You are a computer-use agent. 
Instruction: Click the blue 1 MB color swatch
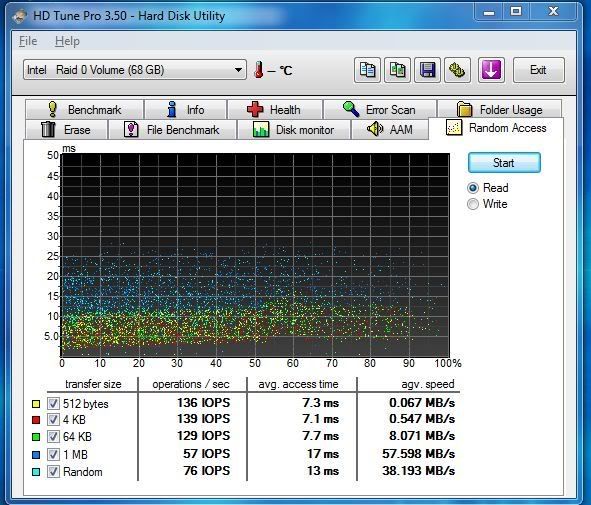pos(36,455)
